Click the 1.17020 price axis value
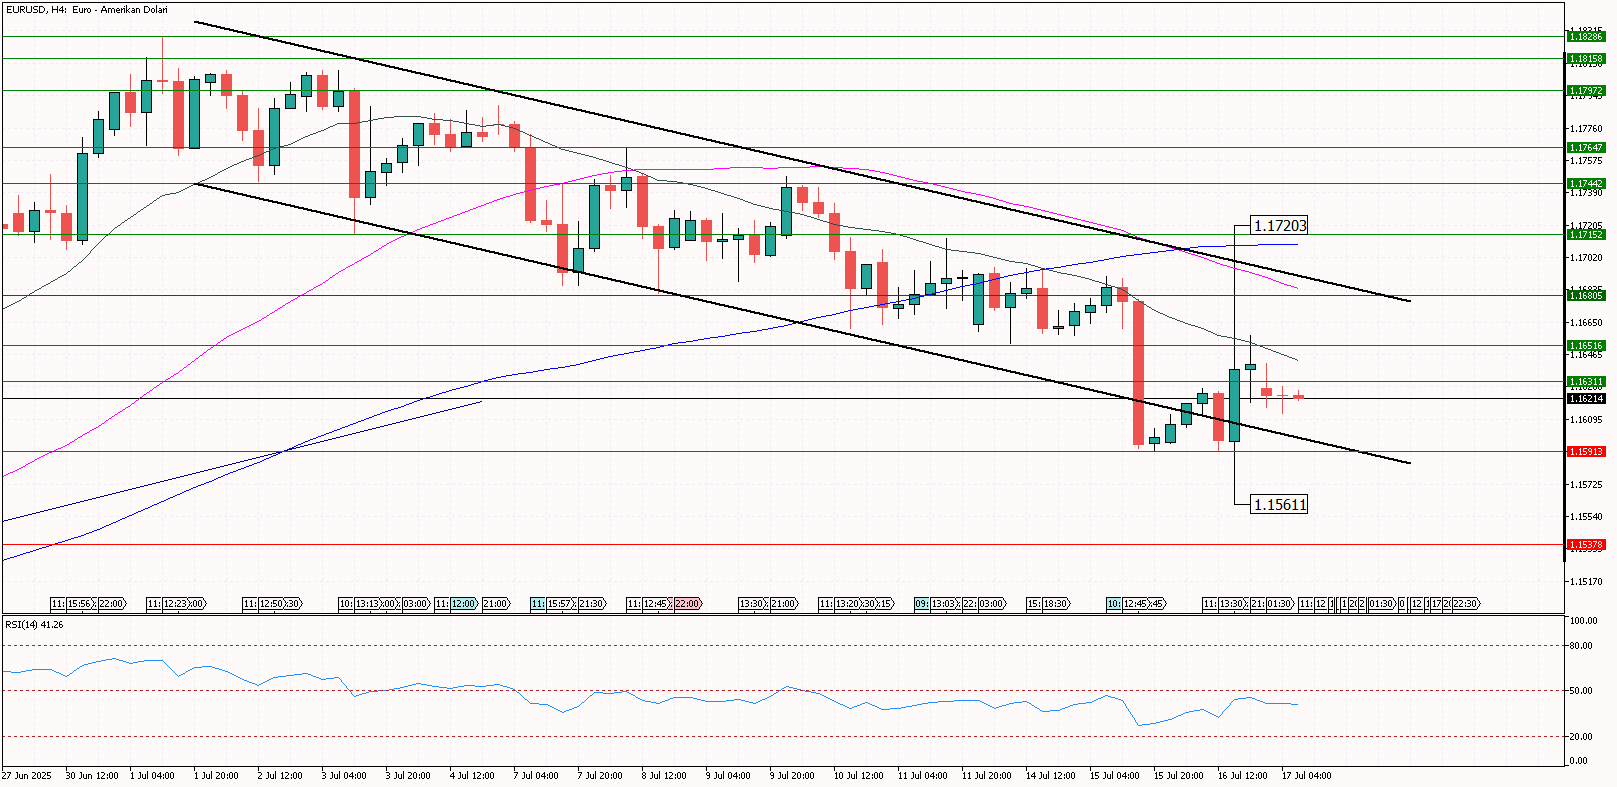The image size is (1617, 787). click(x=1587, y=258)
